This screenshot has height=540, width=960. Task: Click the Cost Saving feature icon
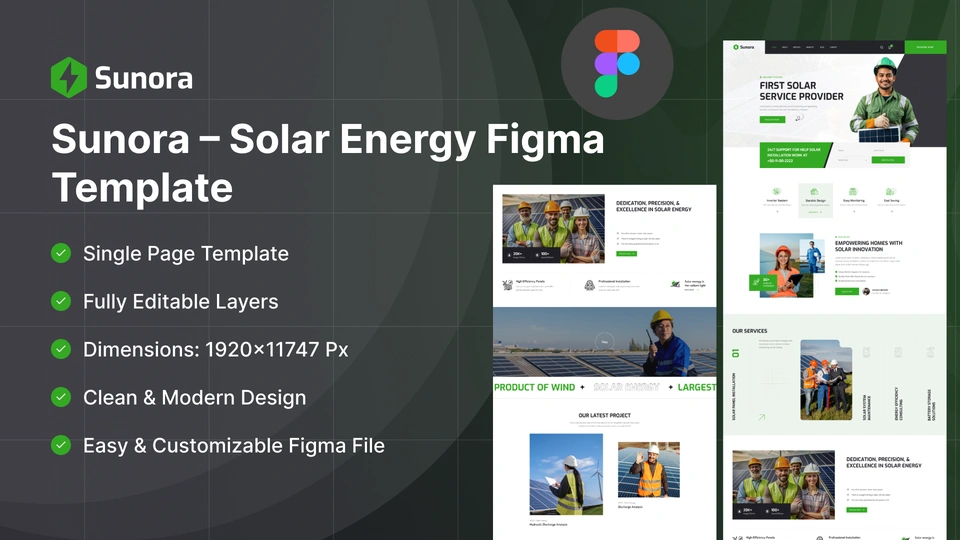[891, 192]
